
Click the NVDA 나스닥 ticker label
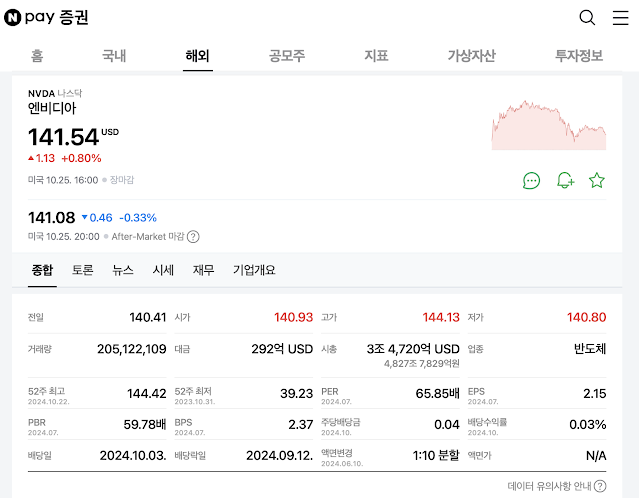[x=55, y=93]
